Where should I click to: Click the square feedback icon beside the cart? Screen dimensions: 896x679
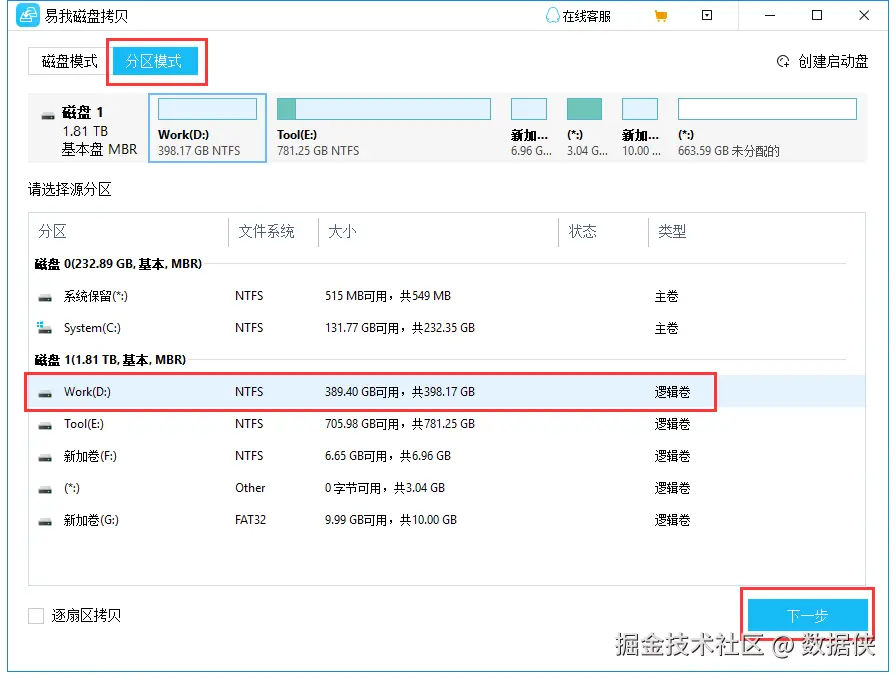coord(707,15)
